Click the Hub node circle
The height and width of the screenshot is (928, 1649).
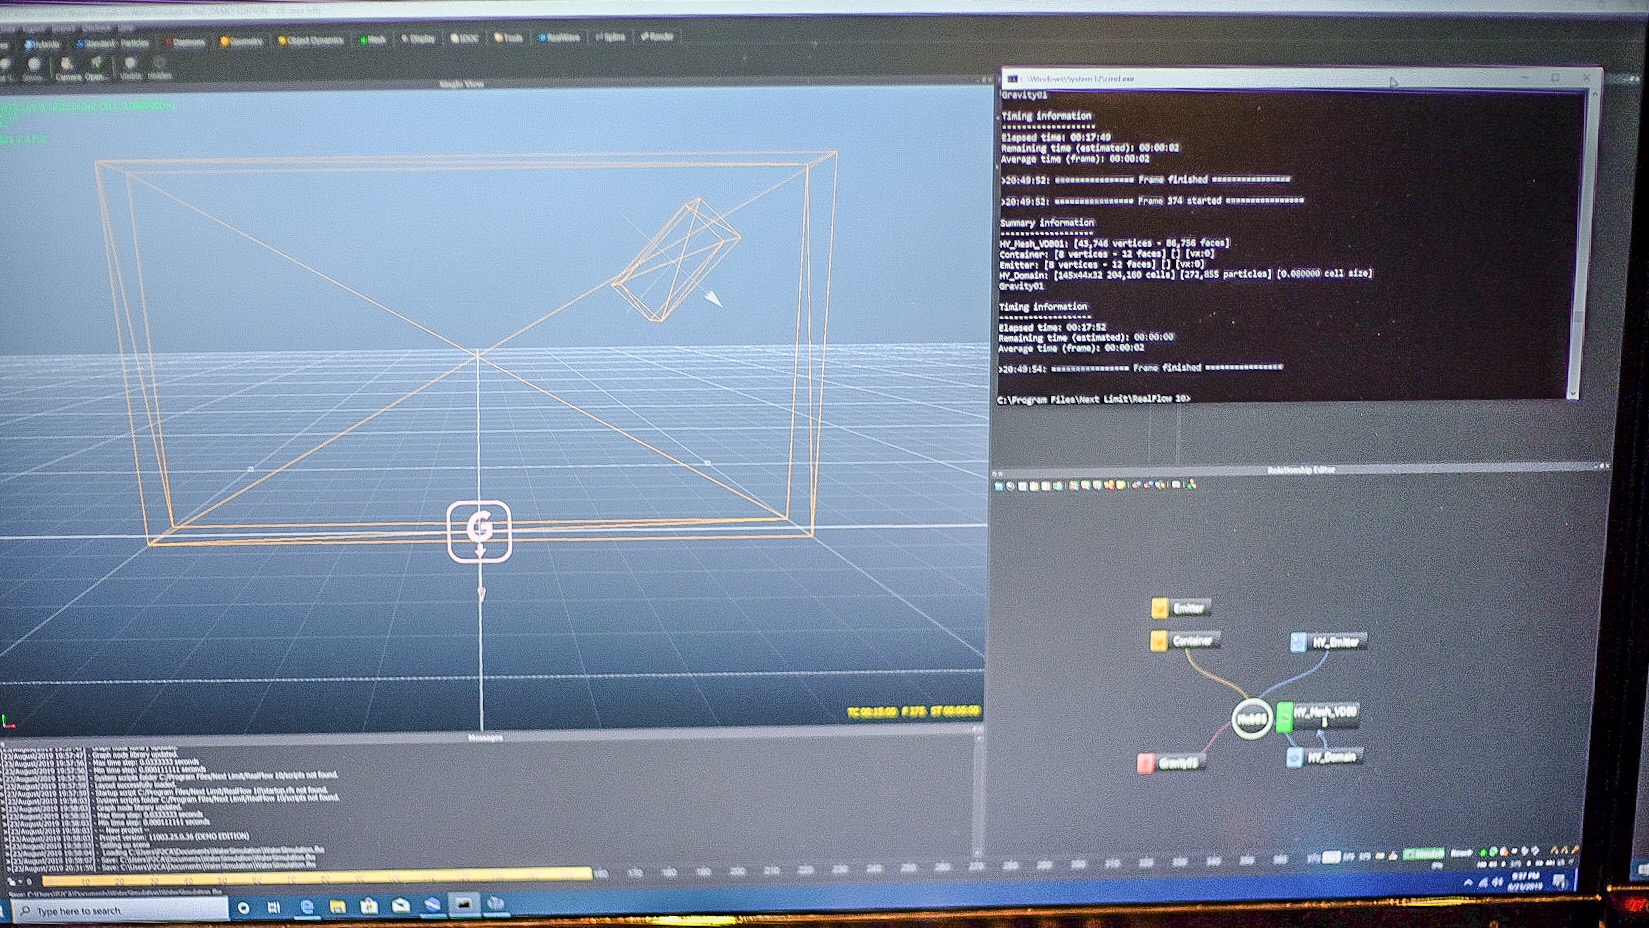click(1251, 717)
